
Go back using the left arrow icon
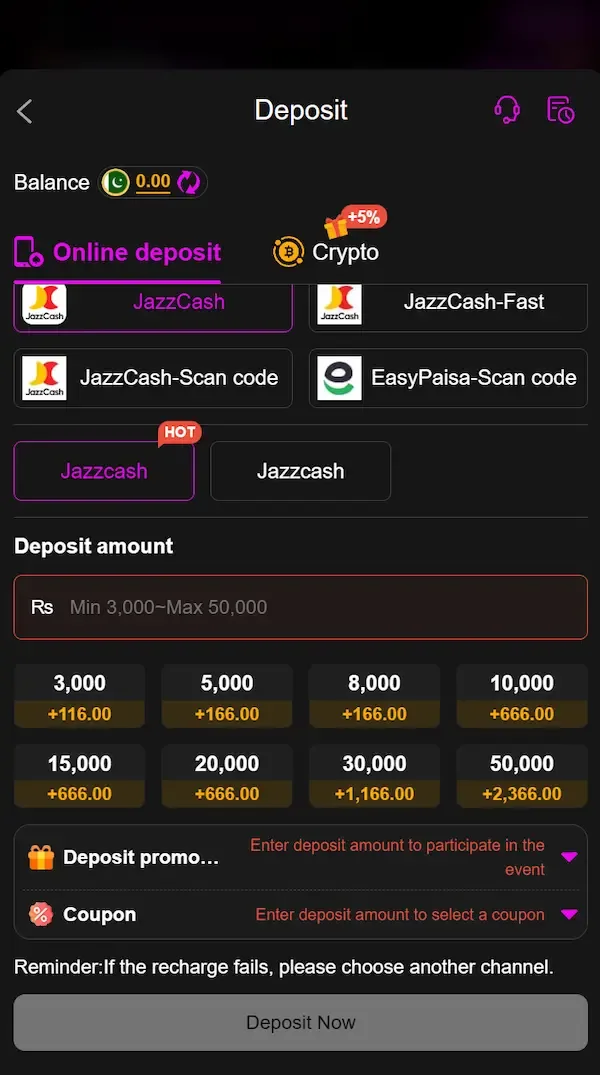25,111
